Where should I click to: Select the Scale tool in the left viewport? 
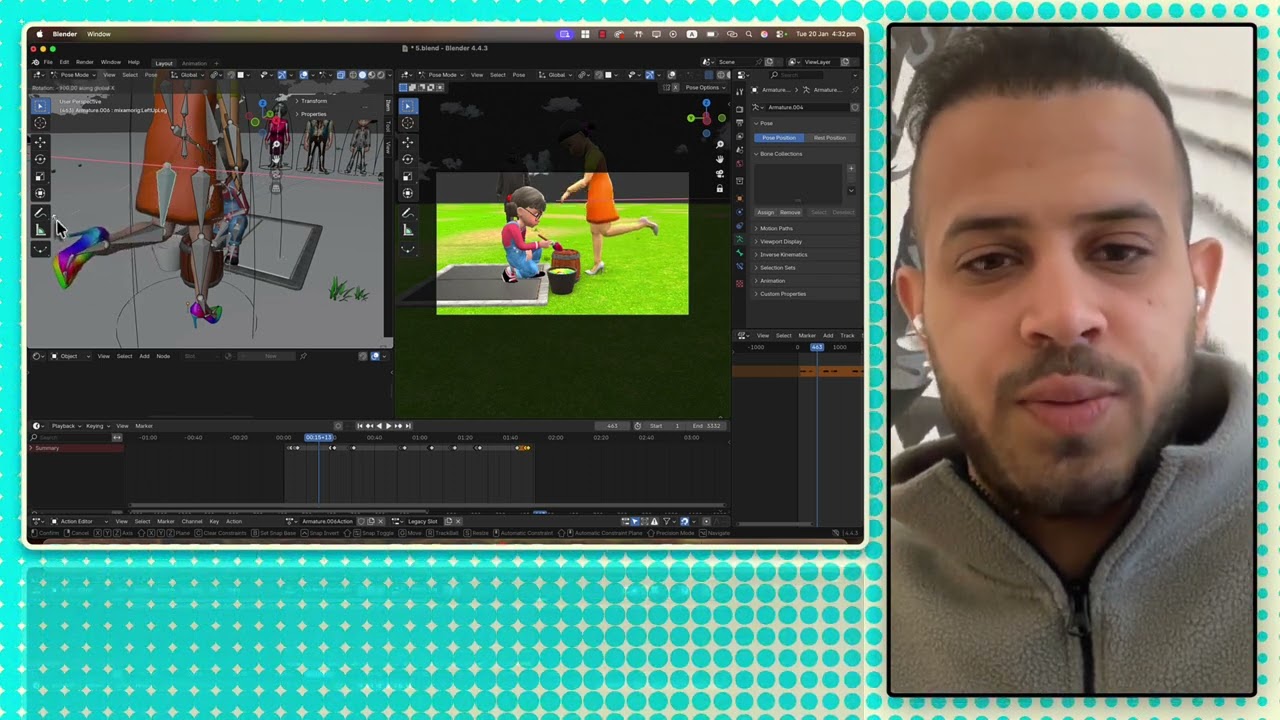[x=40, y=176]
